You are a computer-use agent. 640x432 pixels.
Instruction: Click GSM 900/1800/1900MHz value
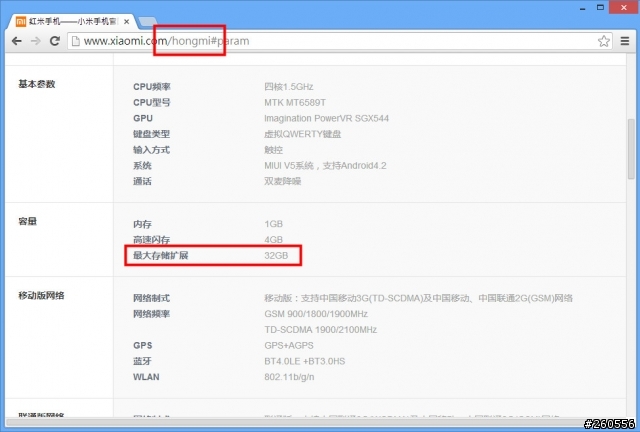[316, 314]
